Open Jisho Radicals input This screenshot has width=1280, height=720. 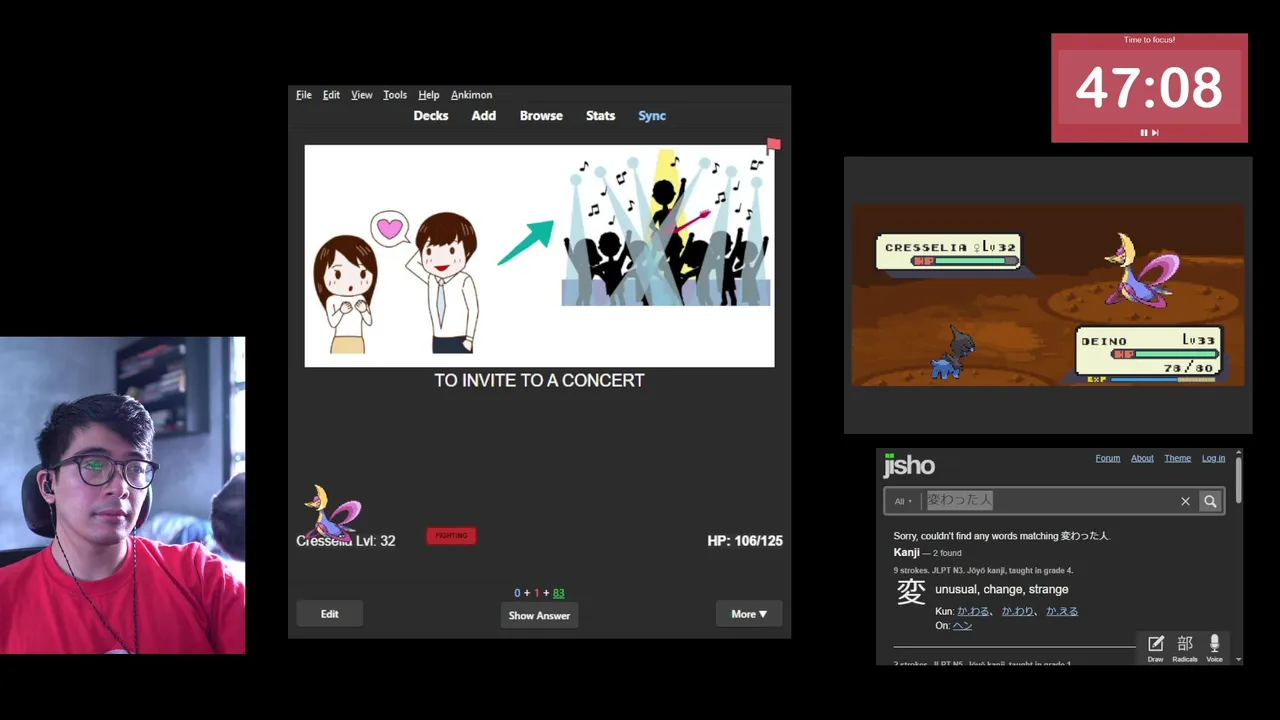[1185, 648]
